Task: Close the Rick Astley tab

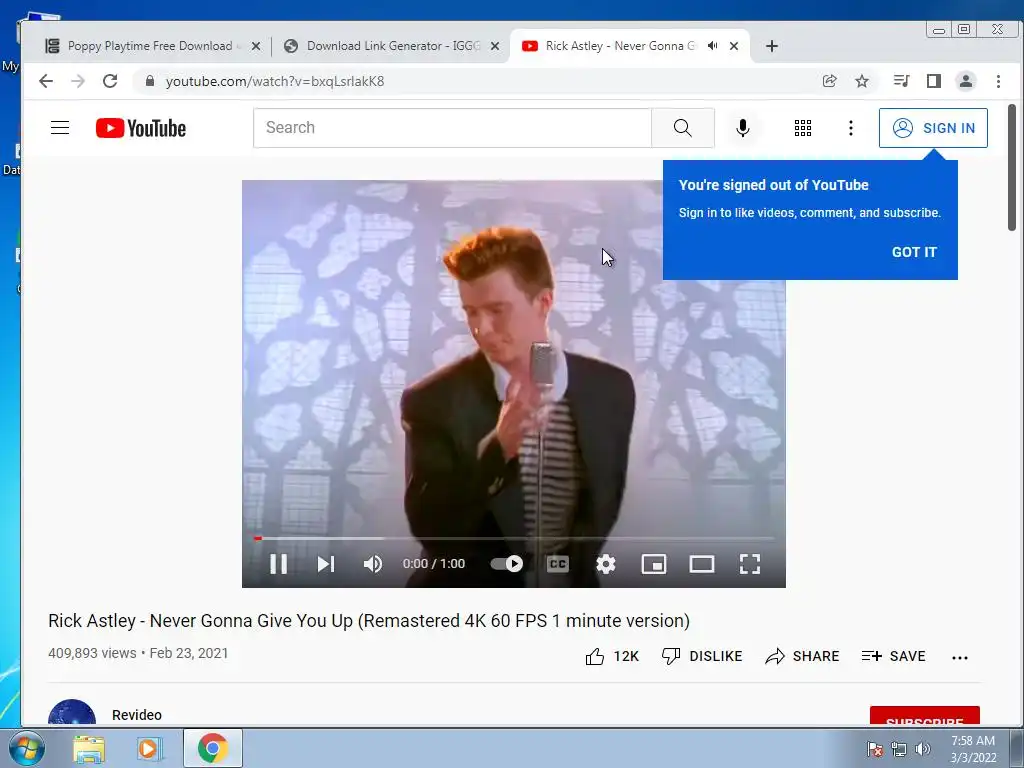Action: [x=734, y=46]
